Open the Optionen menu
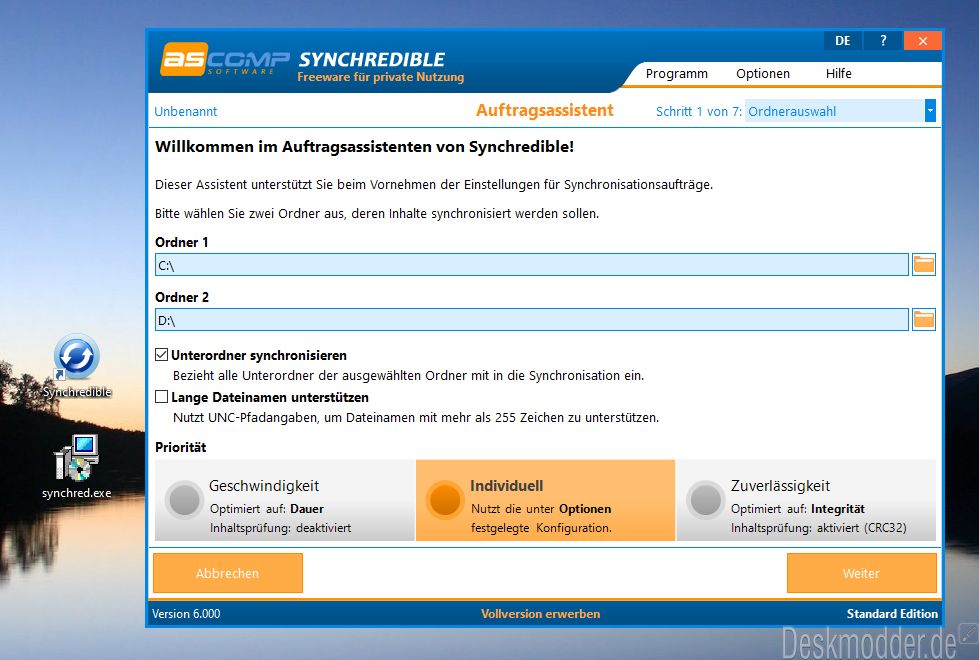 click(763, 74)
